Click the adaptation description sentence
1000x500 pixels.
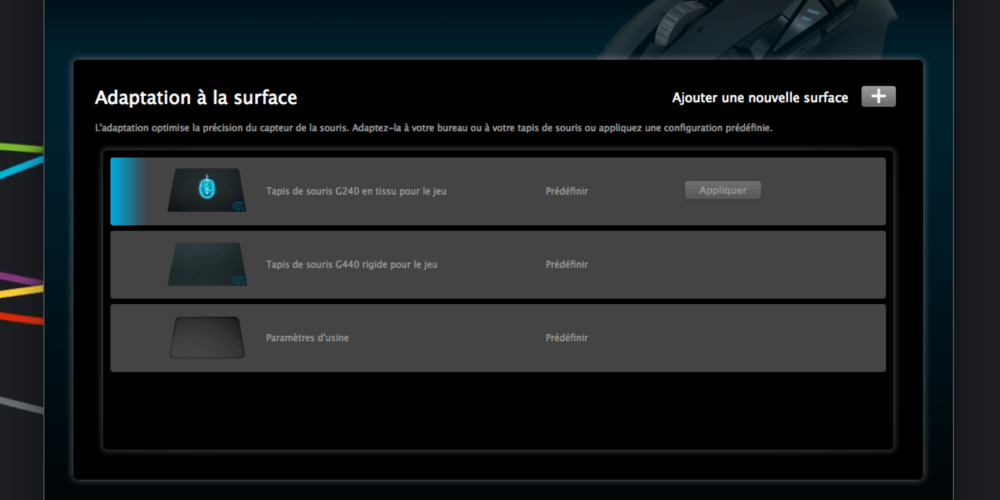pos(433,128)
